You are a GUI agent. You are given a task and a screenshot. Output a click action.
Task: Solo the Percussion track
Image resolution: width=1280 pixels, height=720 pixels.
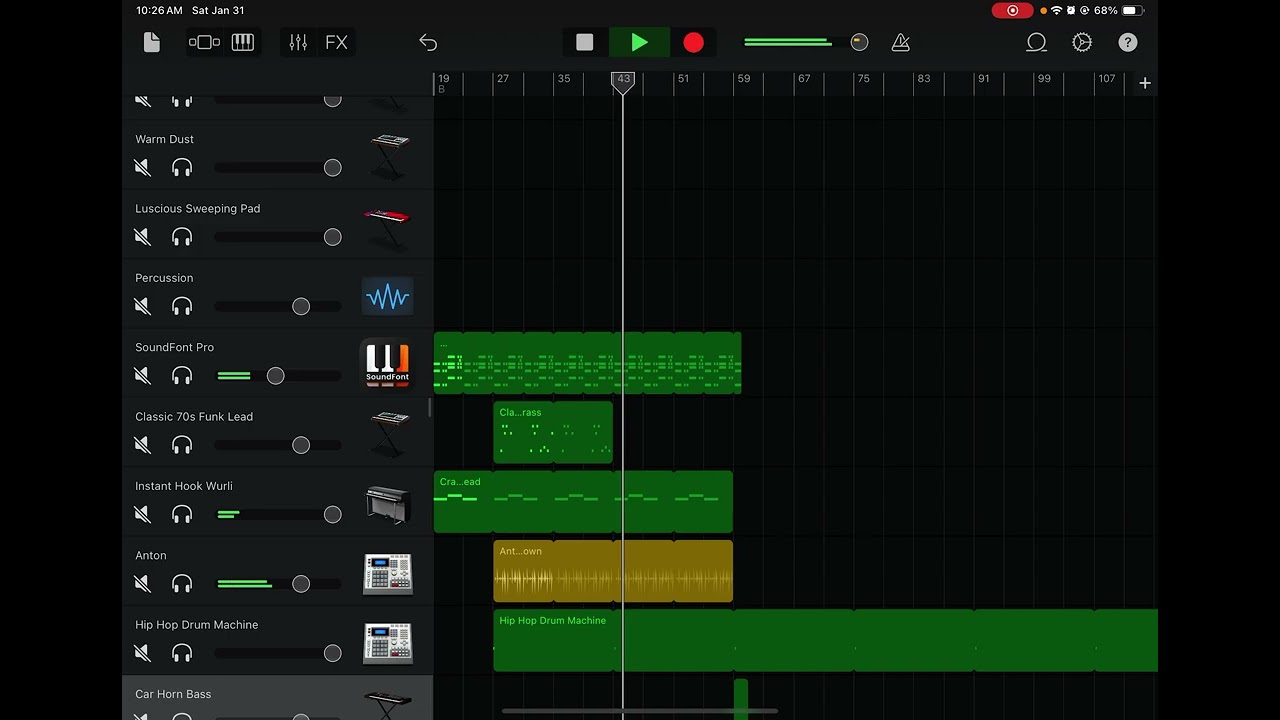(x=182, y=306)
